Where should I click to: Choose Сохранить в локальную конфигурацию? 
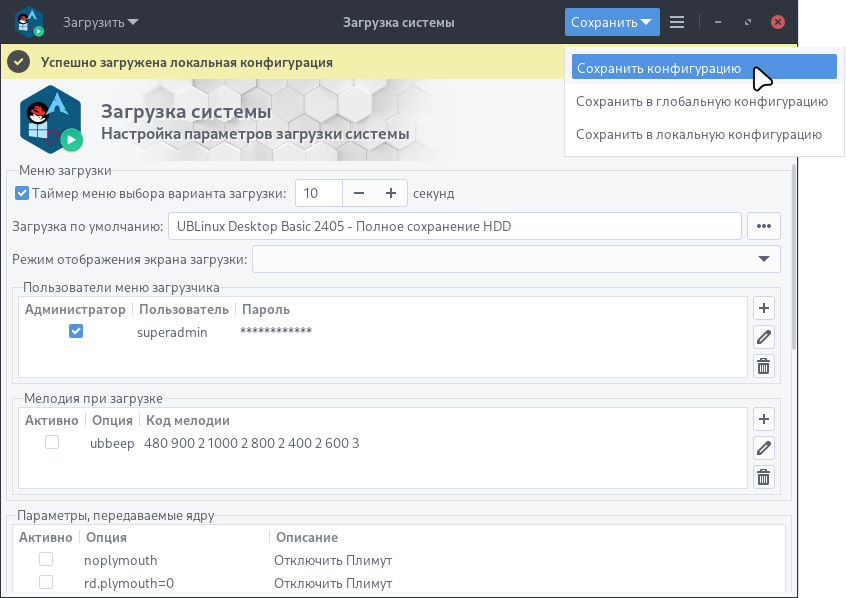tap(699, 135)
